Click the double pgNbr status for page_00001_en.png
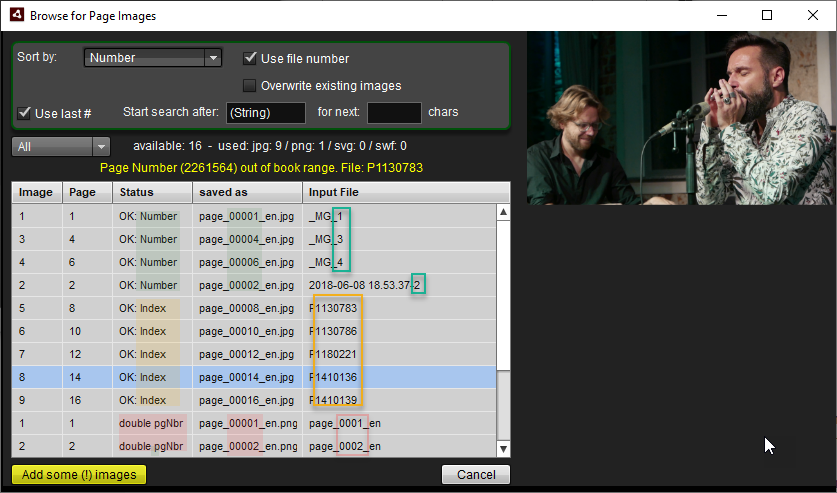Viewport: 837px width, 493px height. tap(151, 423)
